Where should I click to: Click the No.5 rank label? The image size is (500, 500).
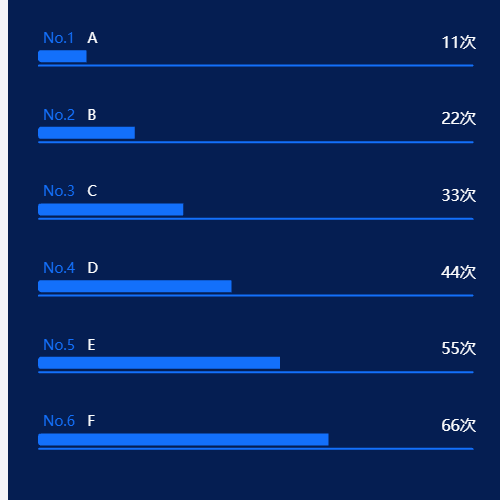click(59, 345)
